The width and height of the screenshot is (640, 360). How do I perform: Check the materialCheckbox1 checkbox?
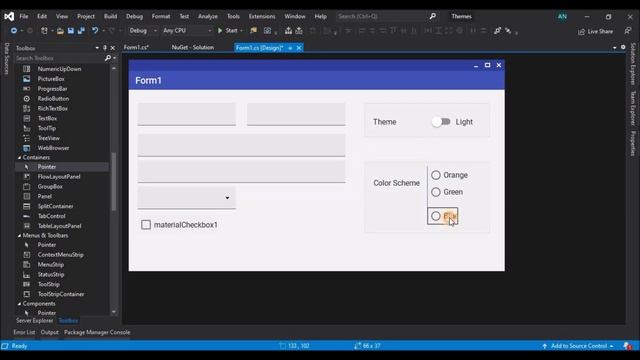(146, 225)
